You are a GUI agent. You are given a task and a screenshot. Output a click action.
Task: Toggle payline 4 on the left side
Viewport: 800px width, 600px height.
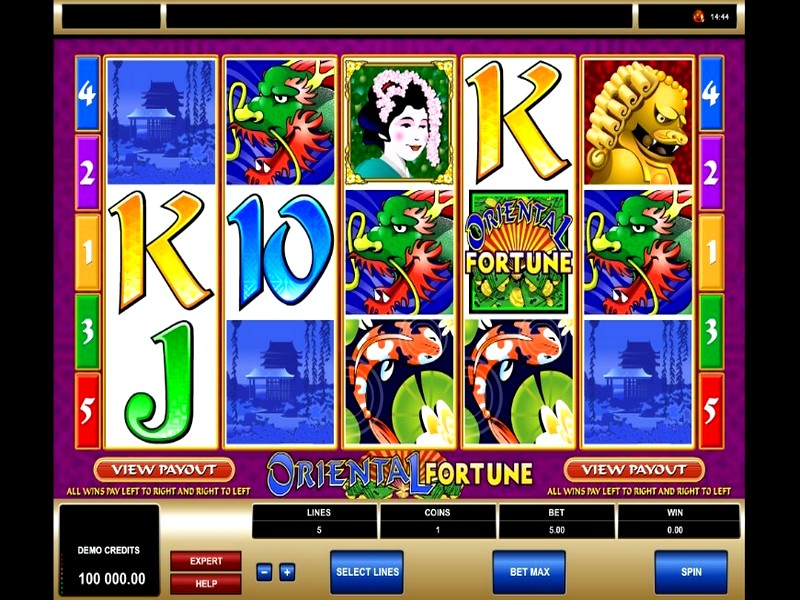(x=87, y=93)
